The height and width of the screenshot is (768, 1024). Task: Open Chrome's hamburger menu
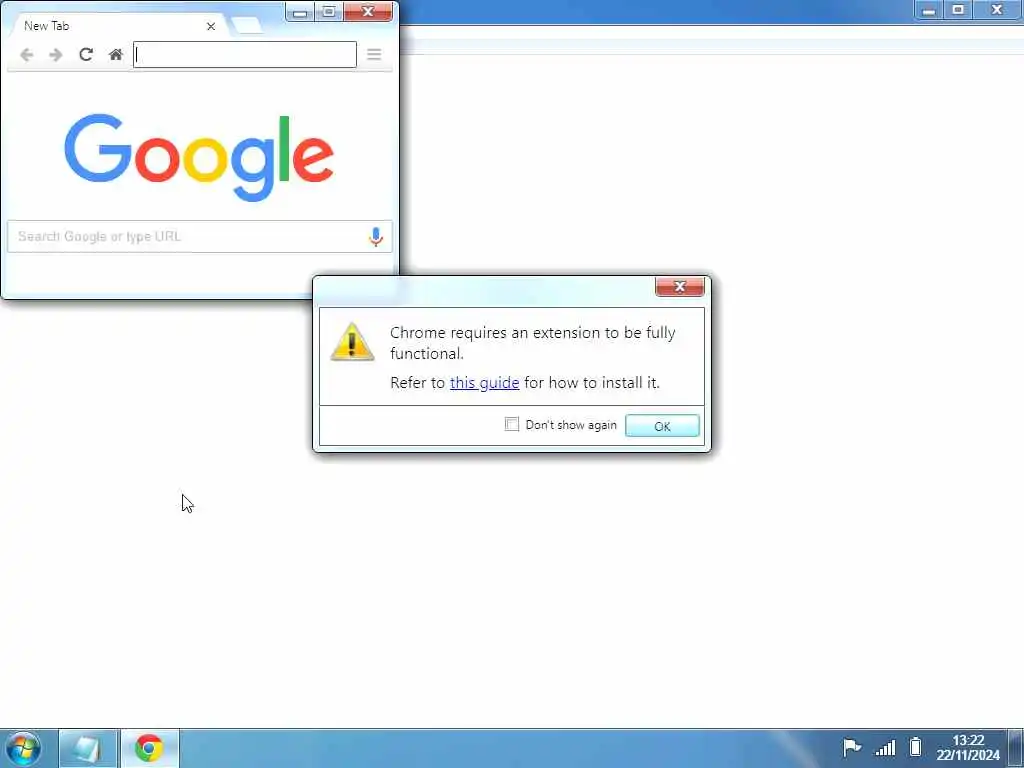(x=374, y=54)
